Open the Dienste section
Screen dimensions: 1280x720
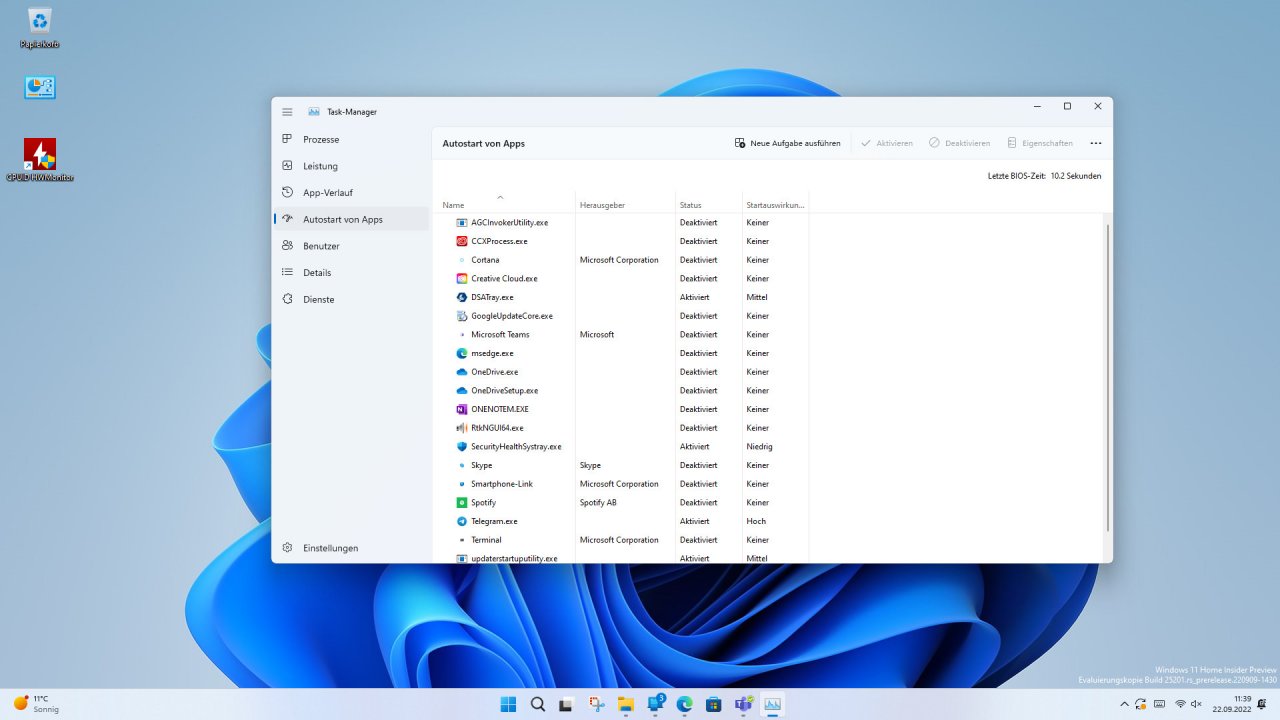point(351,299)
